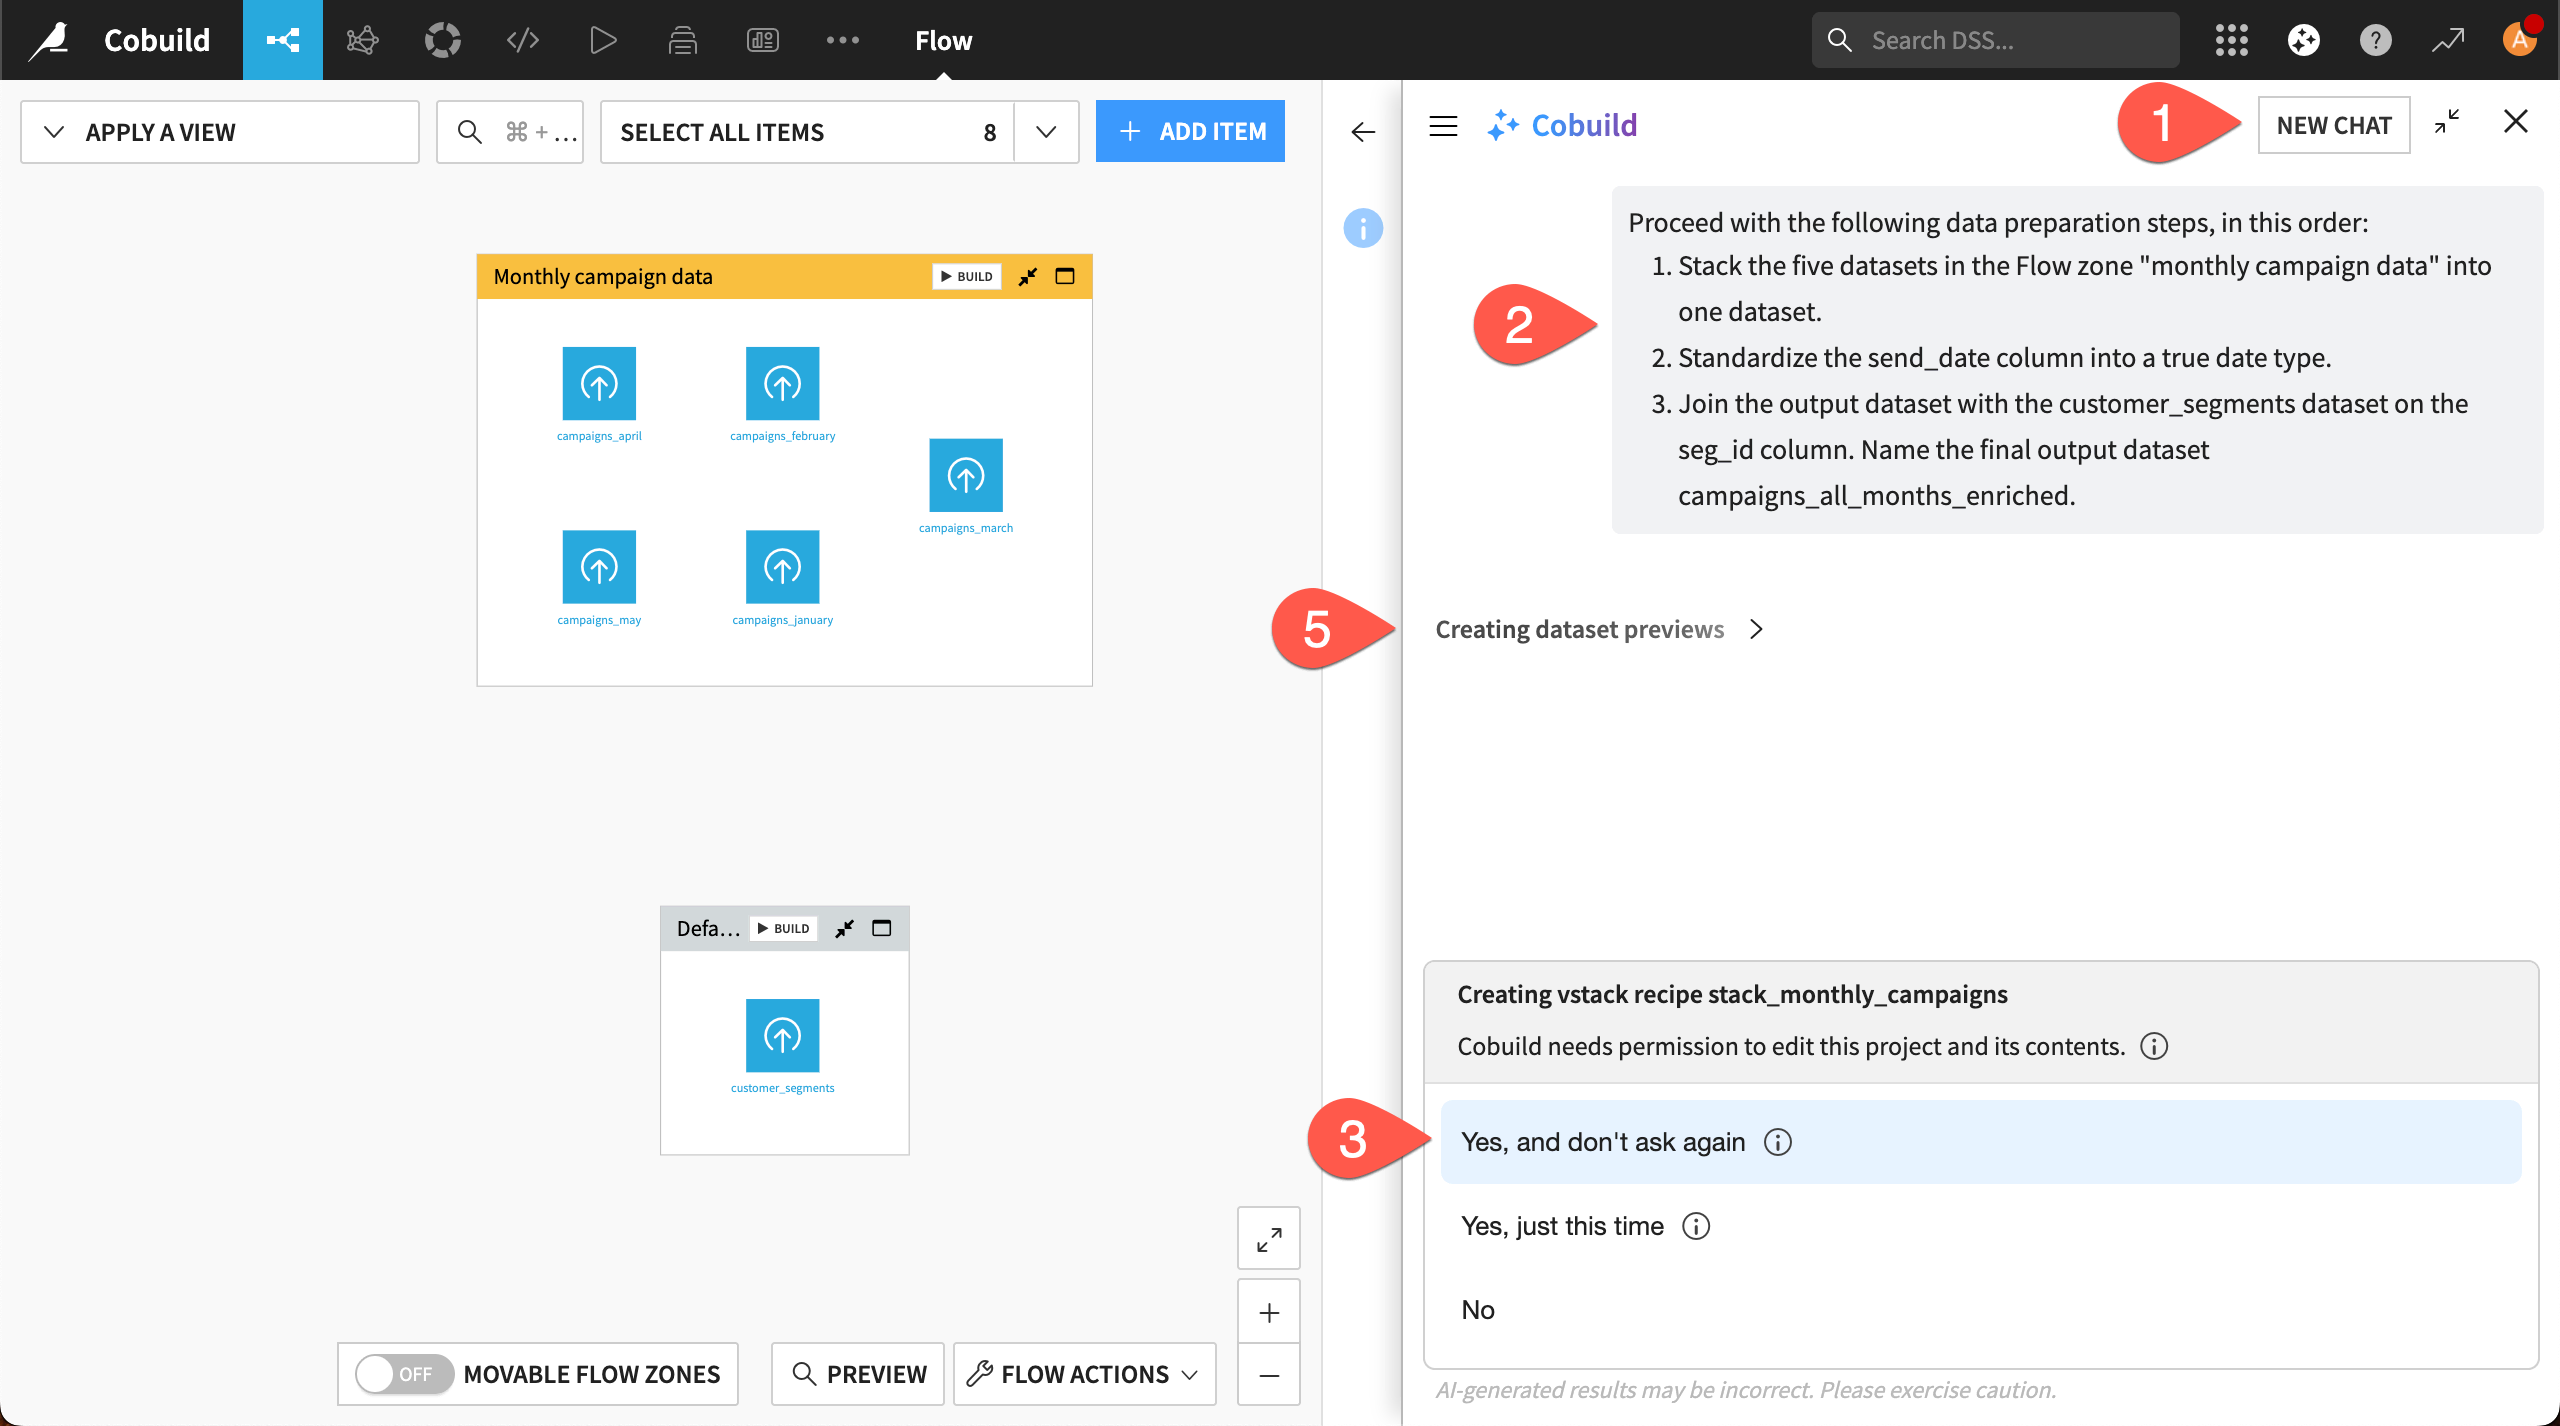This screenshot has width=2560, height=1426.
Task: Open the Flow Actions dropdown
Action: [1084, 1374]
